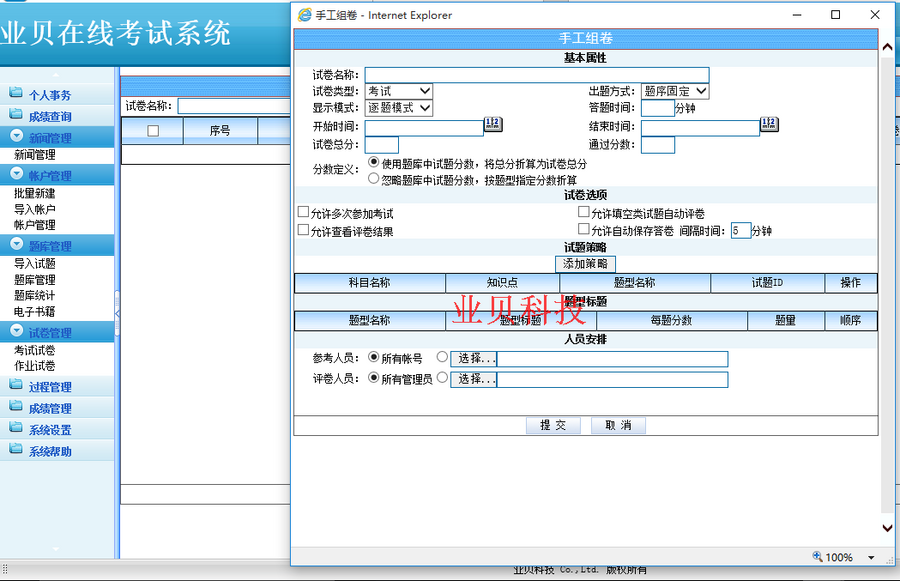Image resolution: width=900 pixels, height=581 pixels.
Task: Open the 显示模式 dropdown
Action: (399, 108)
